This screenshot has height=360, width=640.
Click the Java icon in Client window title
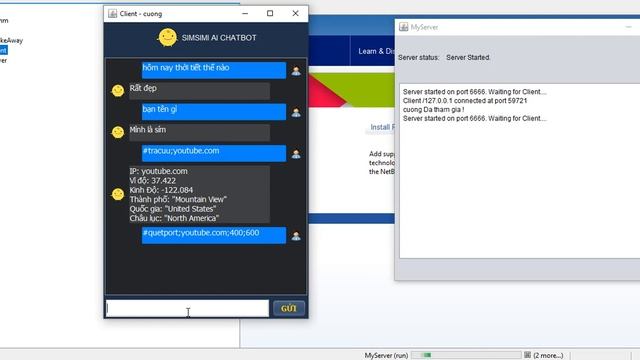click(112, 13)
